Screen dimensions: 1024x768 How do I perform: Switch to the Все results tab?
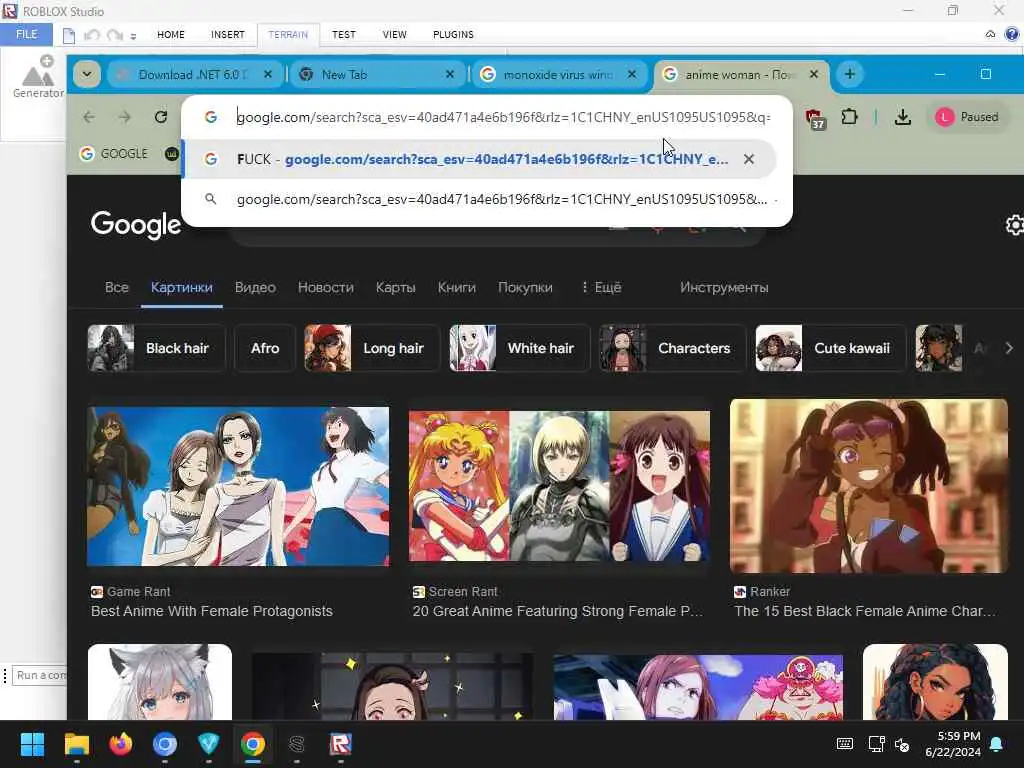(x=117, y=287)
